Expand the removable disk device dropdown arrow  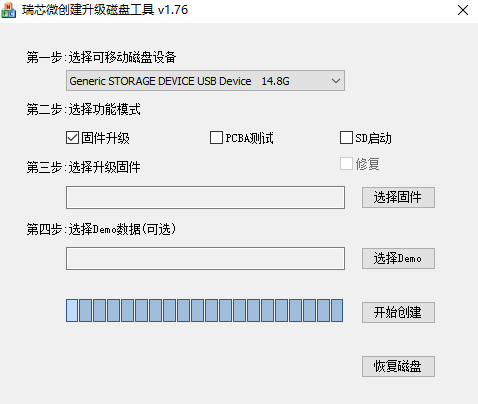pyautogui.click(x=336, y=81)
